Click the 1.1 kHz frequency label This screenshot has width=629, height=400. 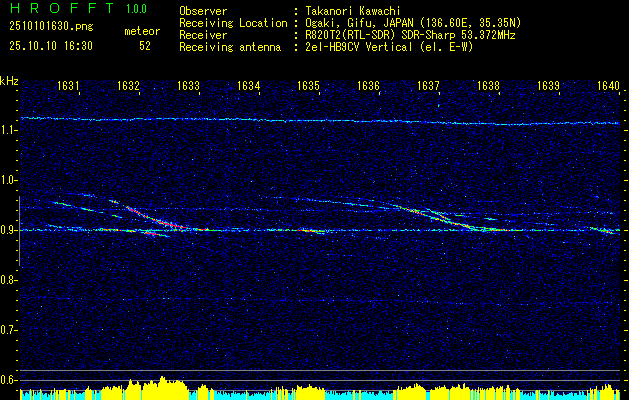click(10, 130)
